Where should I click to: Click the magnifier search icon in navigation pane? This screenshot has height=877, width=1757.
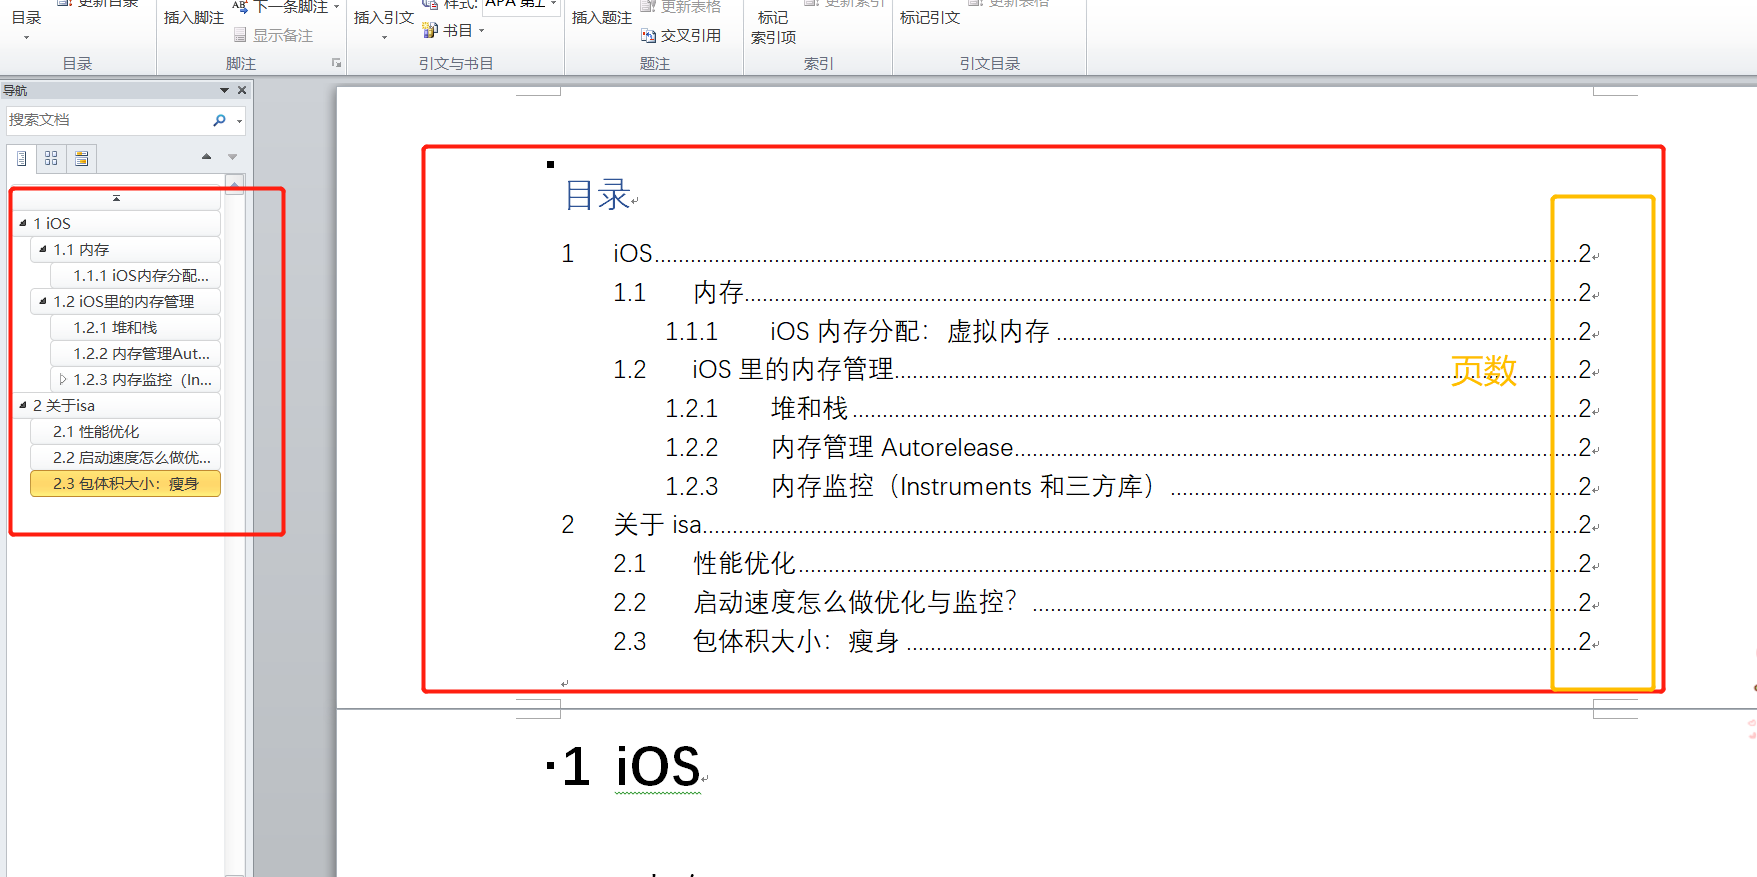pyautogui.click(x=219, y=120)
